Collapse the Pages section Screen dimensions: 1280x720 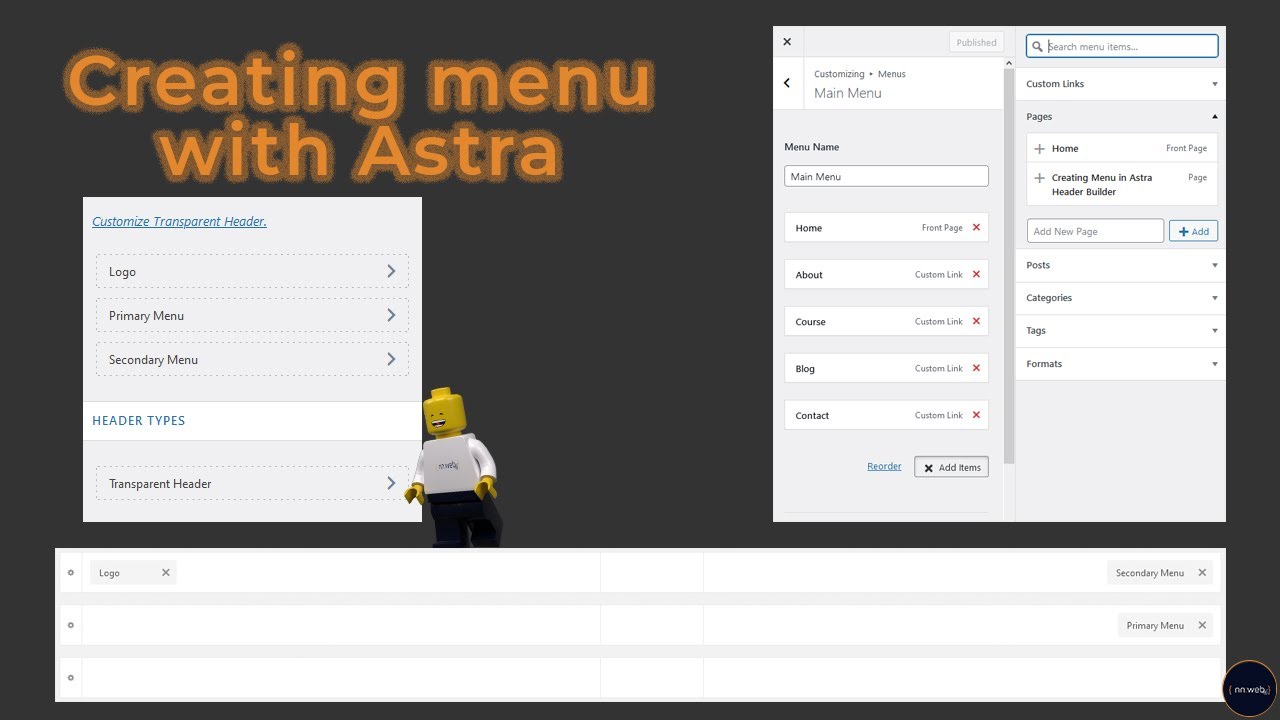tap(1120, 117)
